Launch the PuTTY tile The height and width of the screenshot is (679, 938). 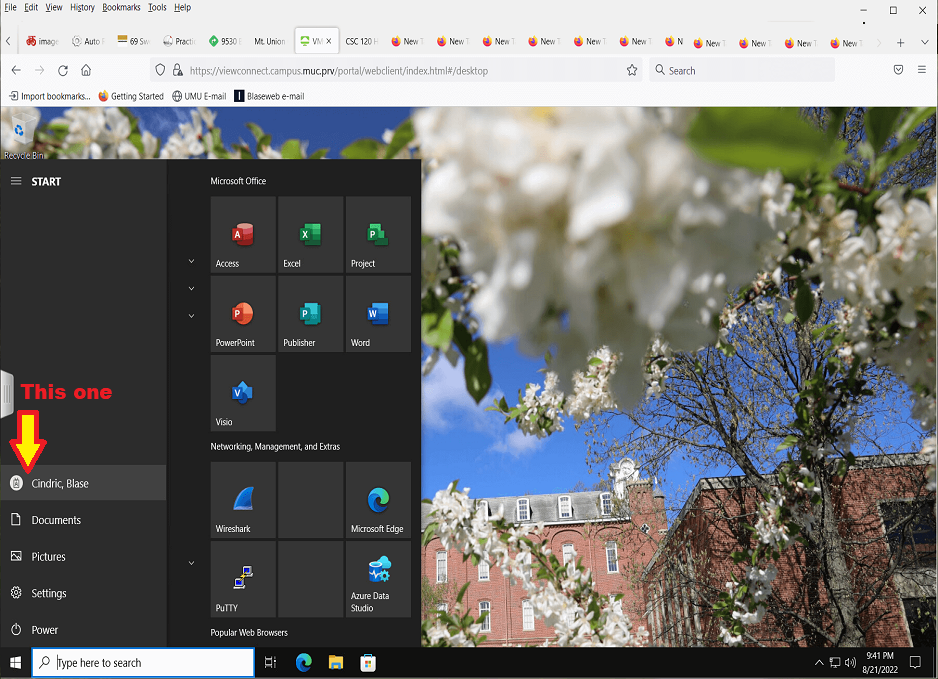coord(243,579)
